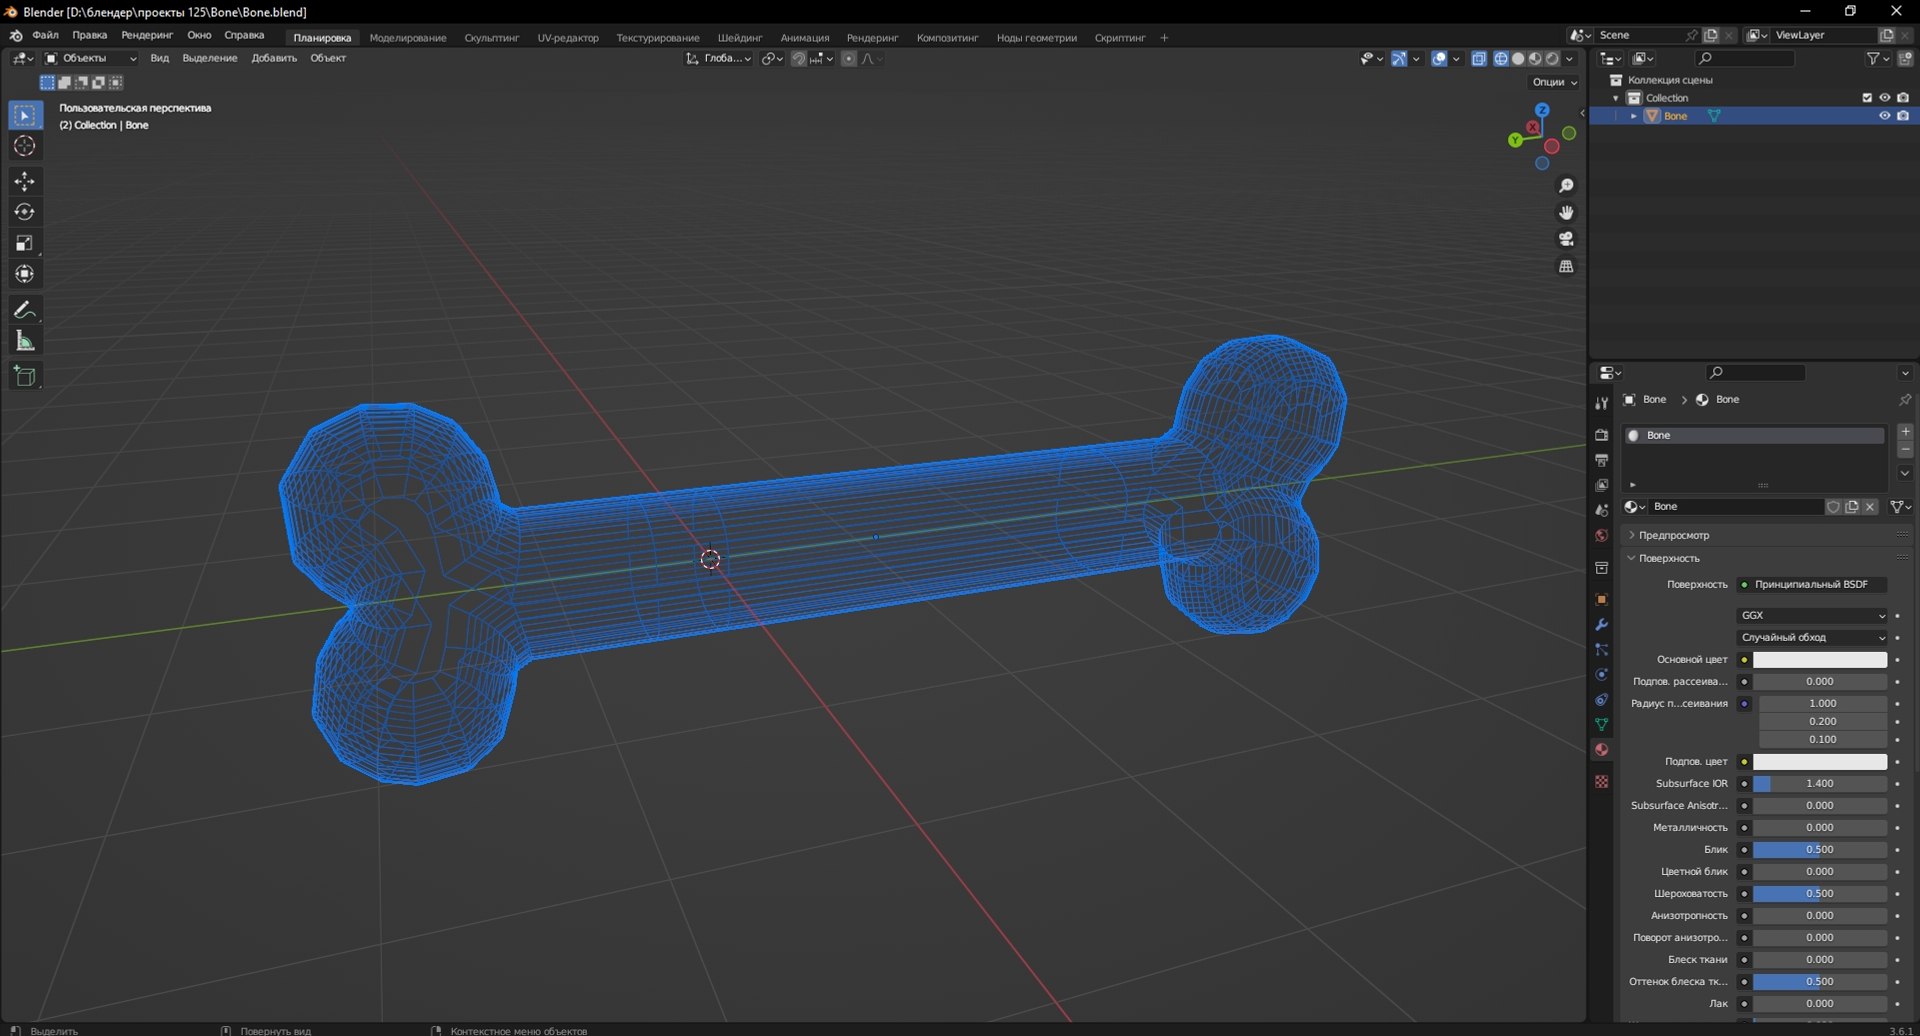Toggle camera view icon
The image size is (1920, 1036).
[1566, 239]
